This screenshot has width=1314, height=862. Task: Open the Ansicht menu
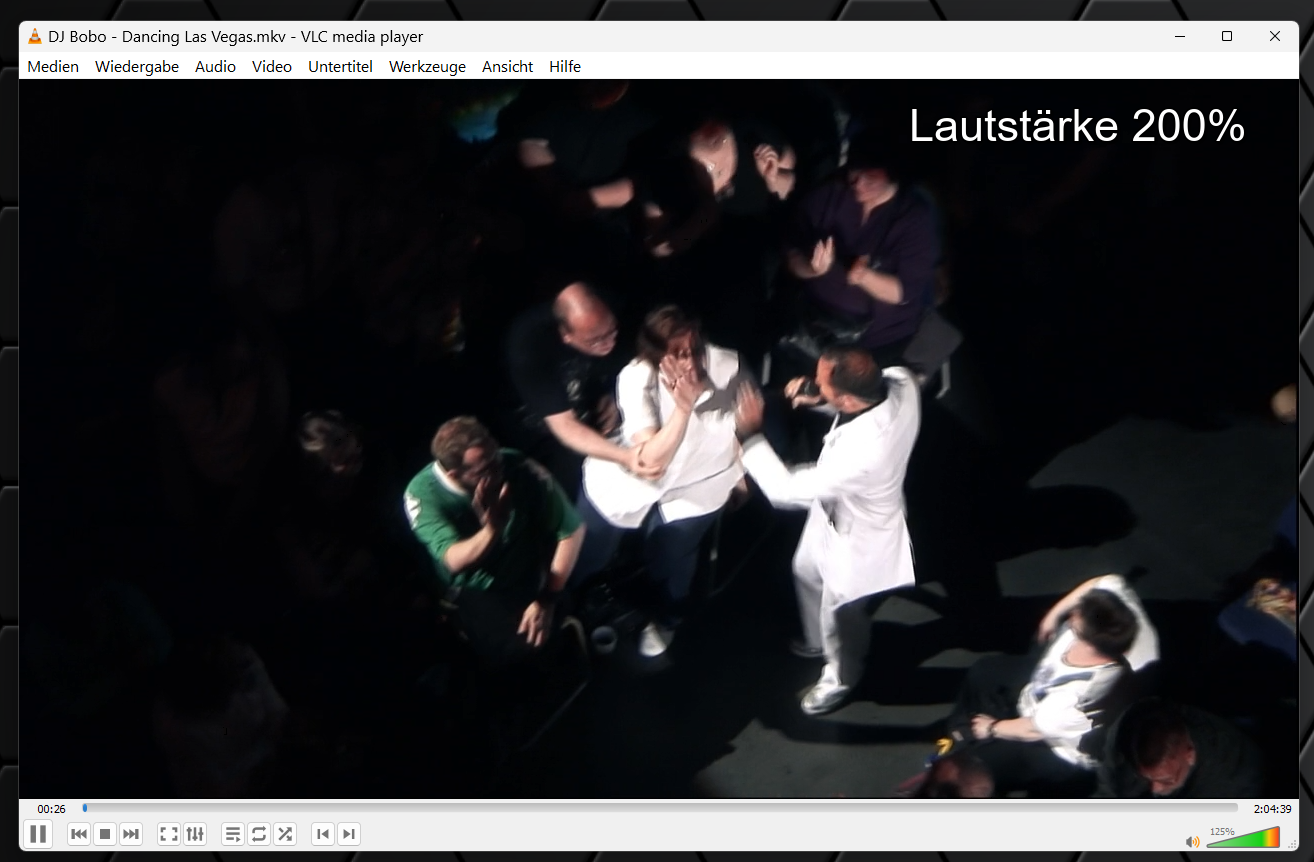pyautogui.click(x=507, y=67)
